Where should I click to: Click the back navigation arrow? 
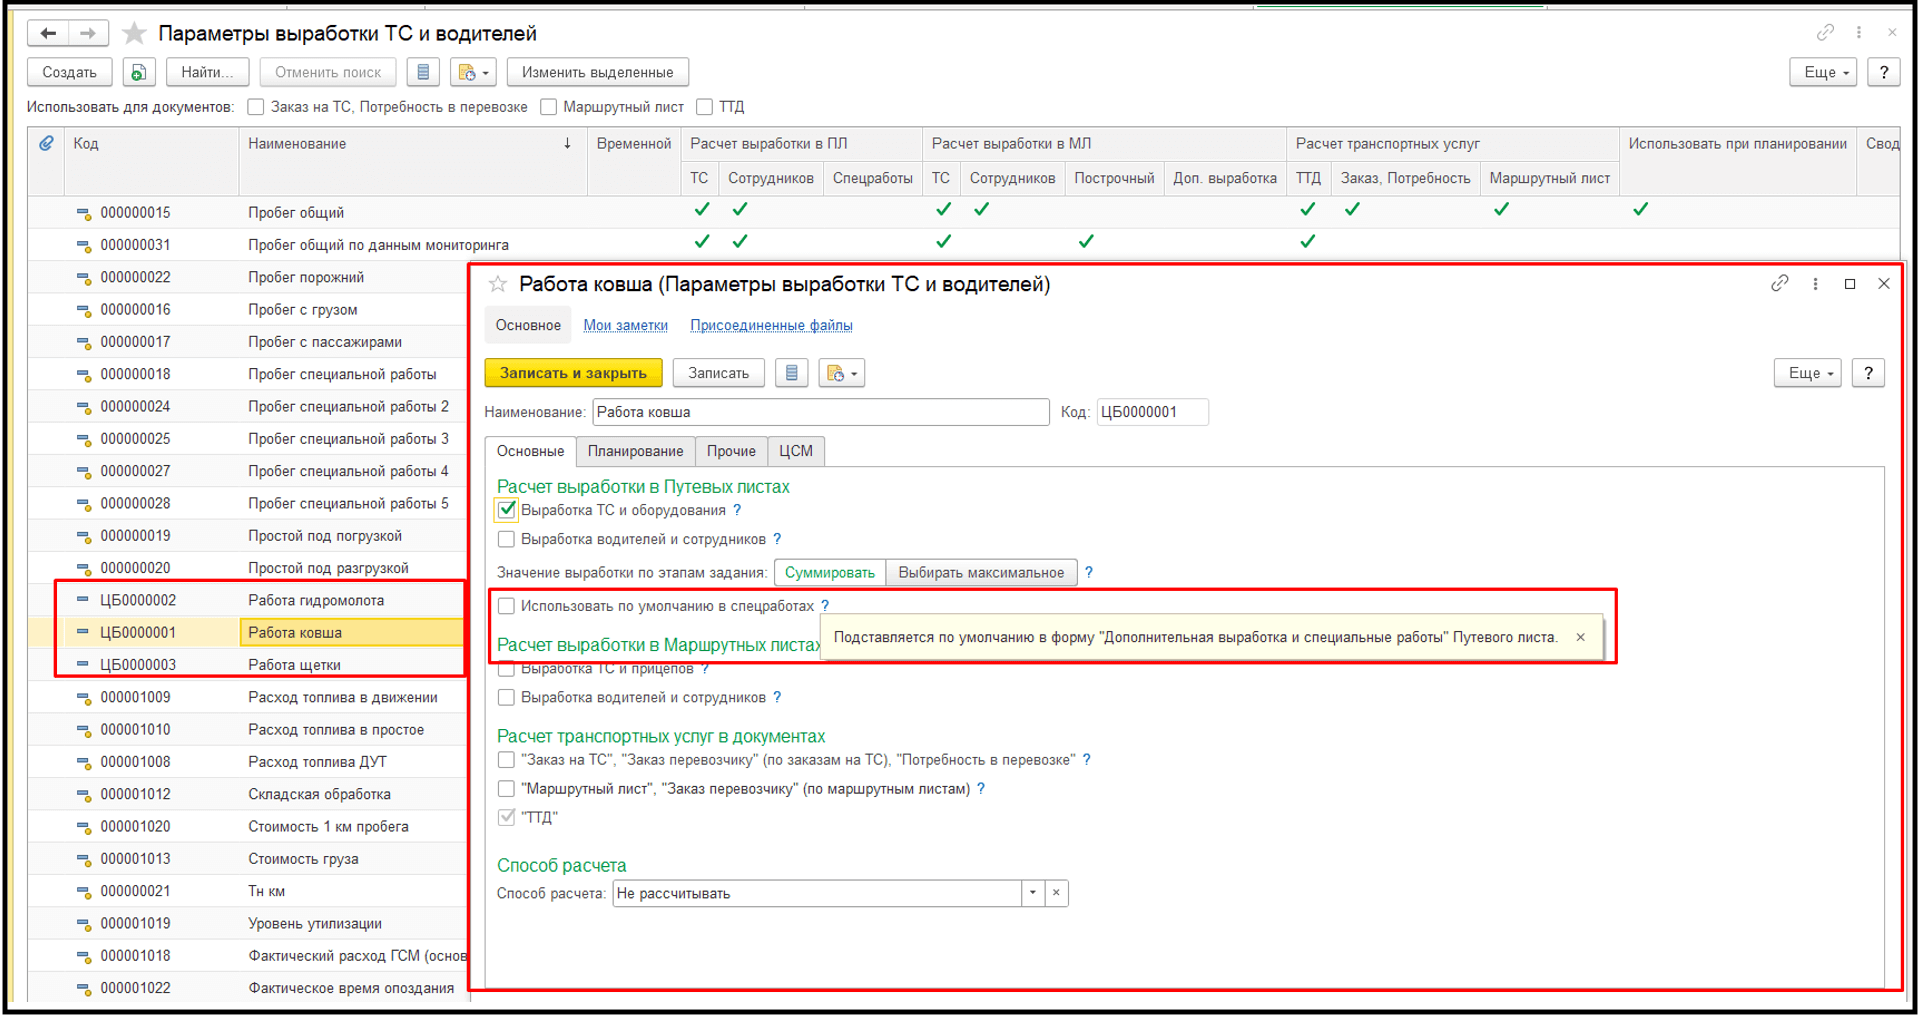pyautogui.click(x=47, y=34)
